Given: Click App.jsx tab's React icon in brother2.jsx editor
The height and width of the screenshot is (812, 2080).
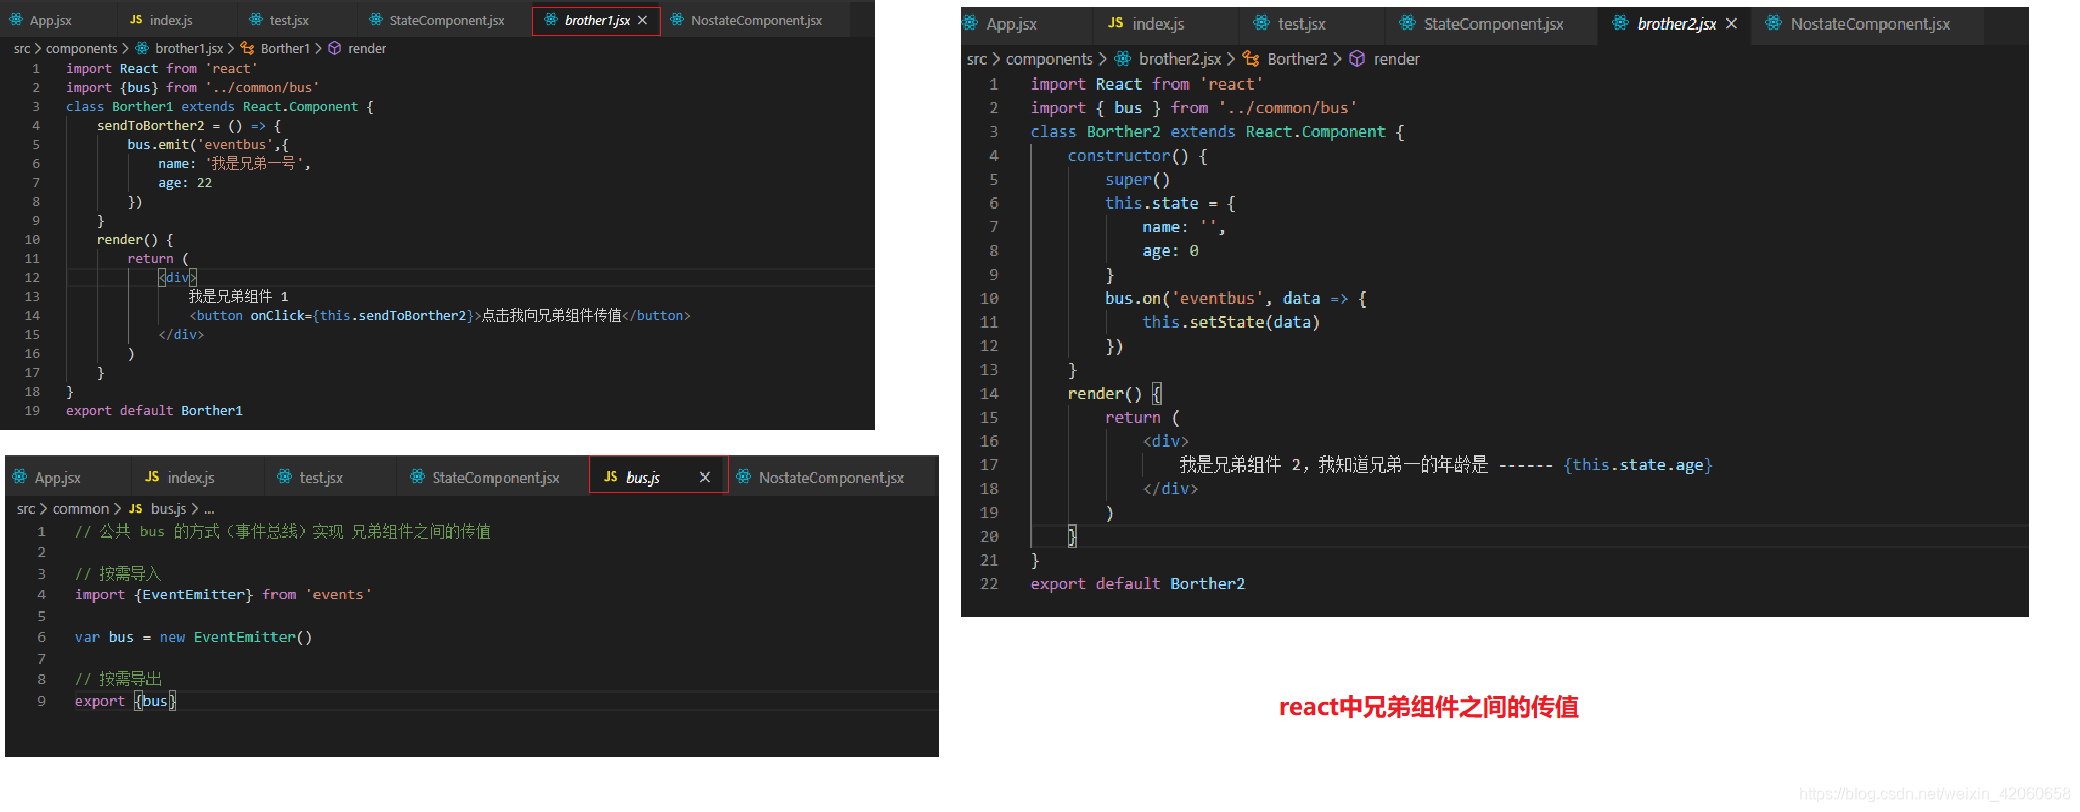Looking at the screenshot, I should click(x=970, y=24).
